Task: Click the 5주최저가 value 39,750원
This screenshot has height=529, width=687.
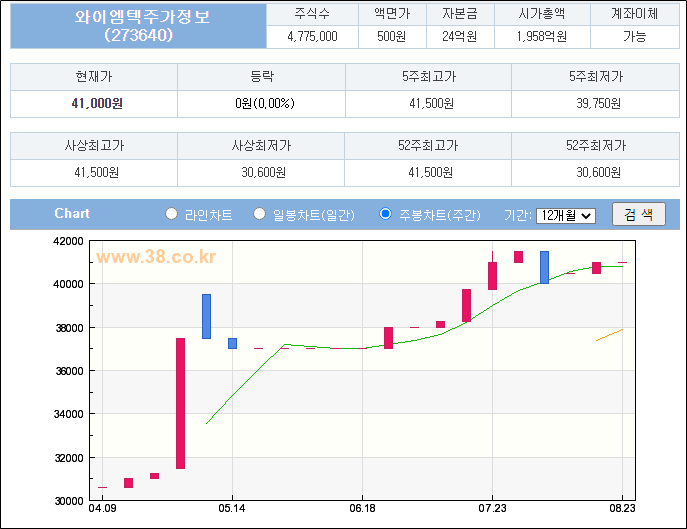Action: pos(598,103)
